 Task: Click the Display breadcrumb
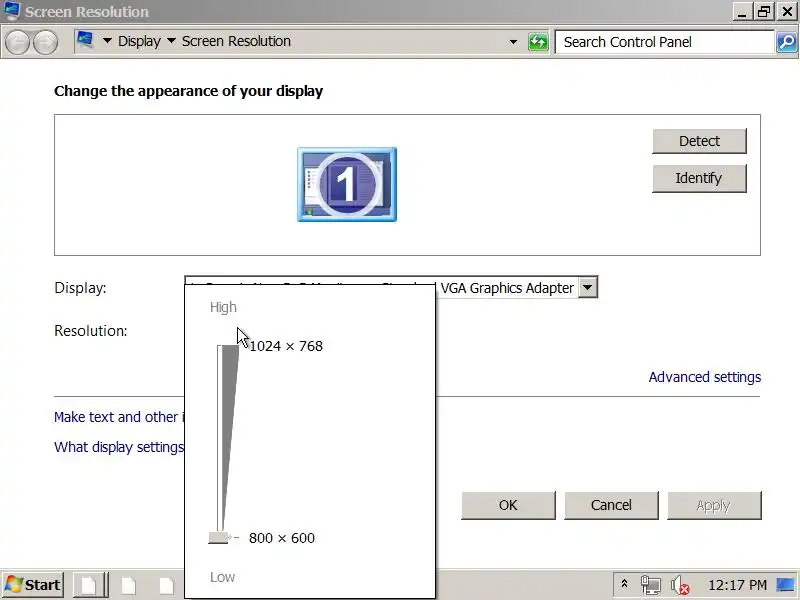(x=139, y=41)
